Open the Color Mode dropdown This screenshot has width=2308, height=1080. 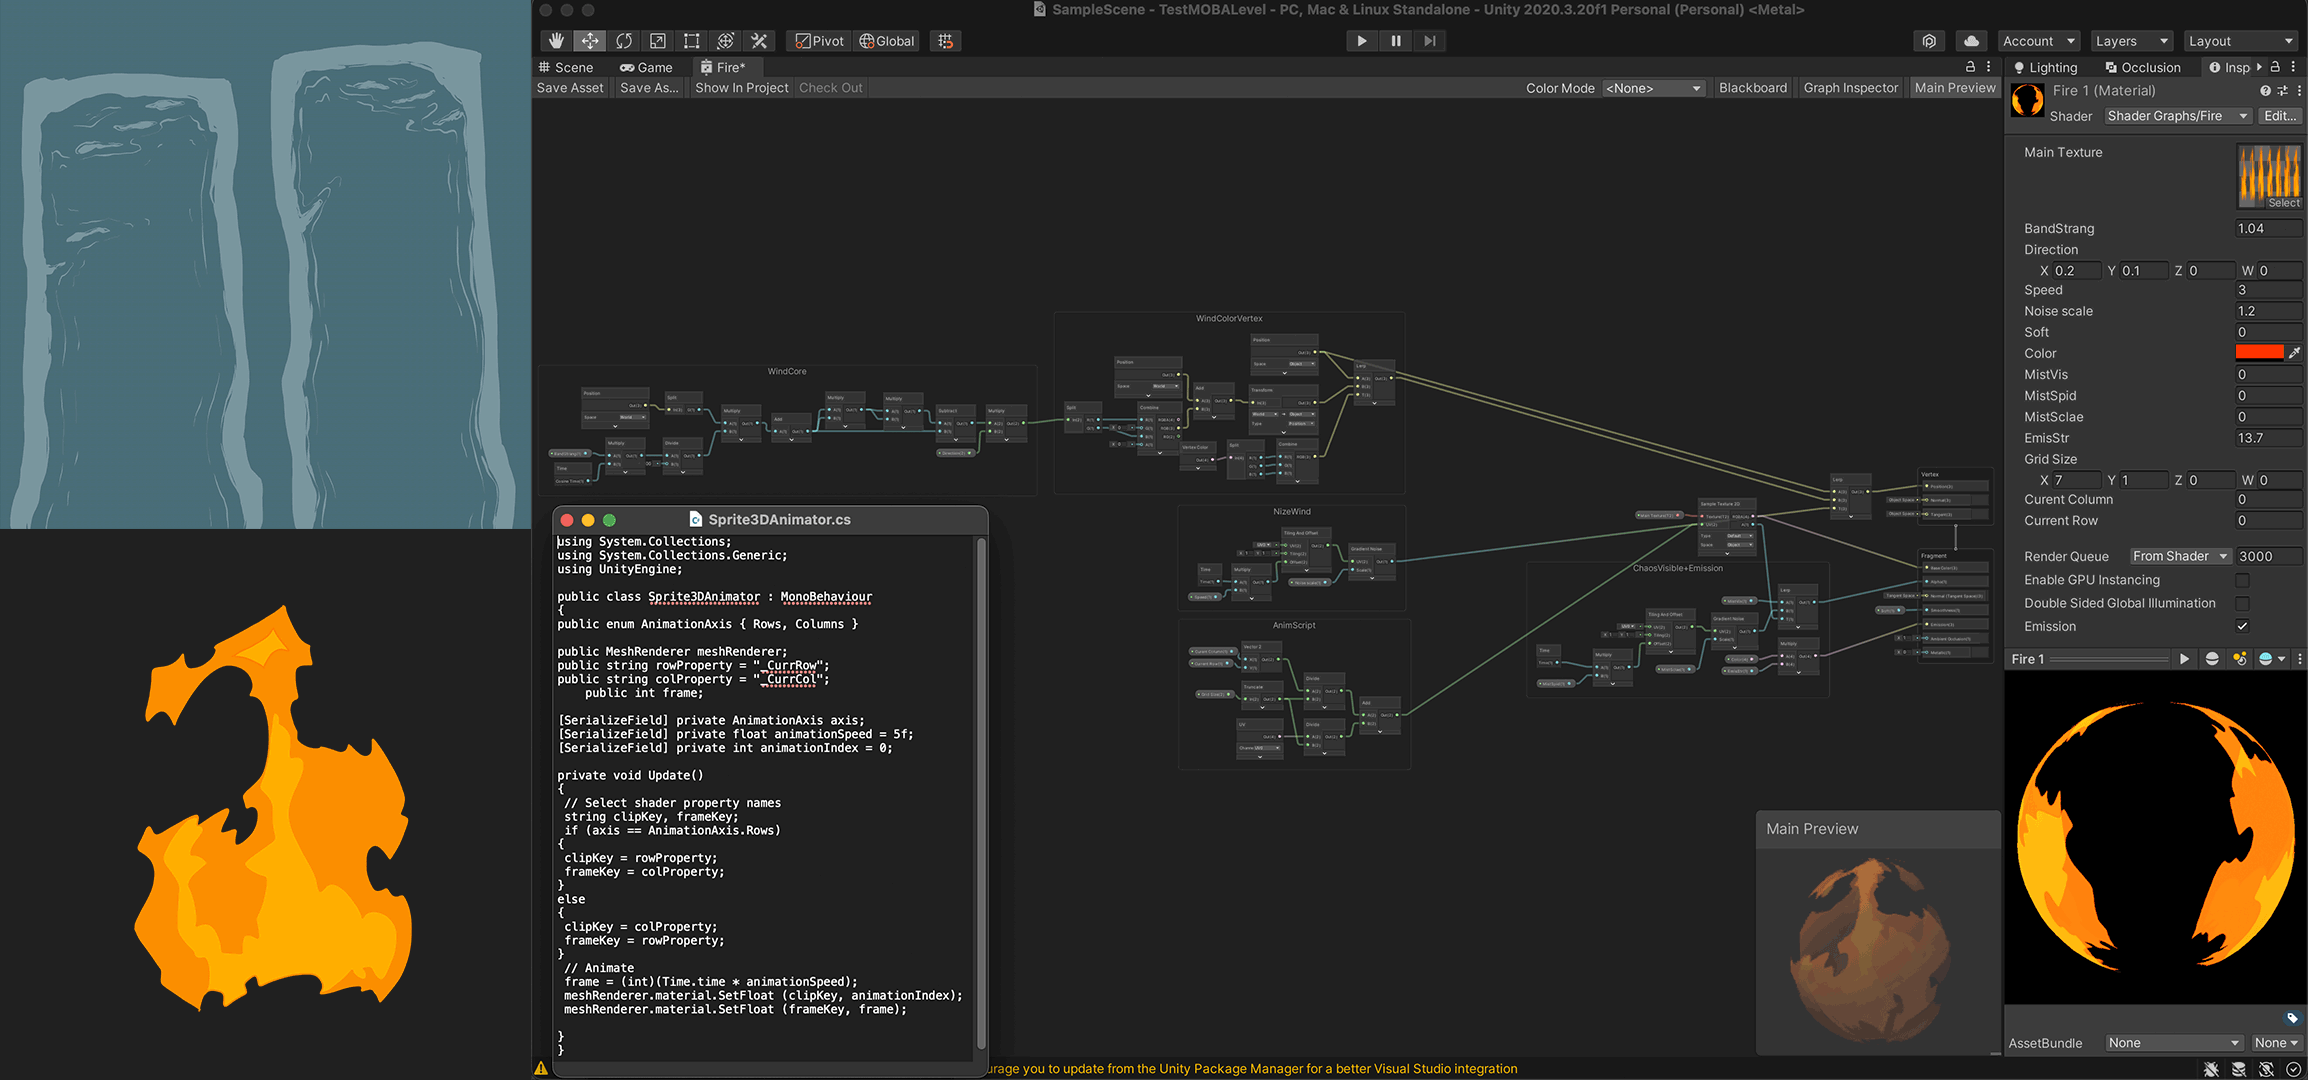coord(1652,88)
